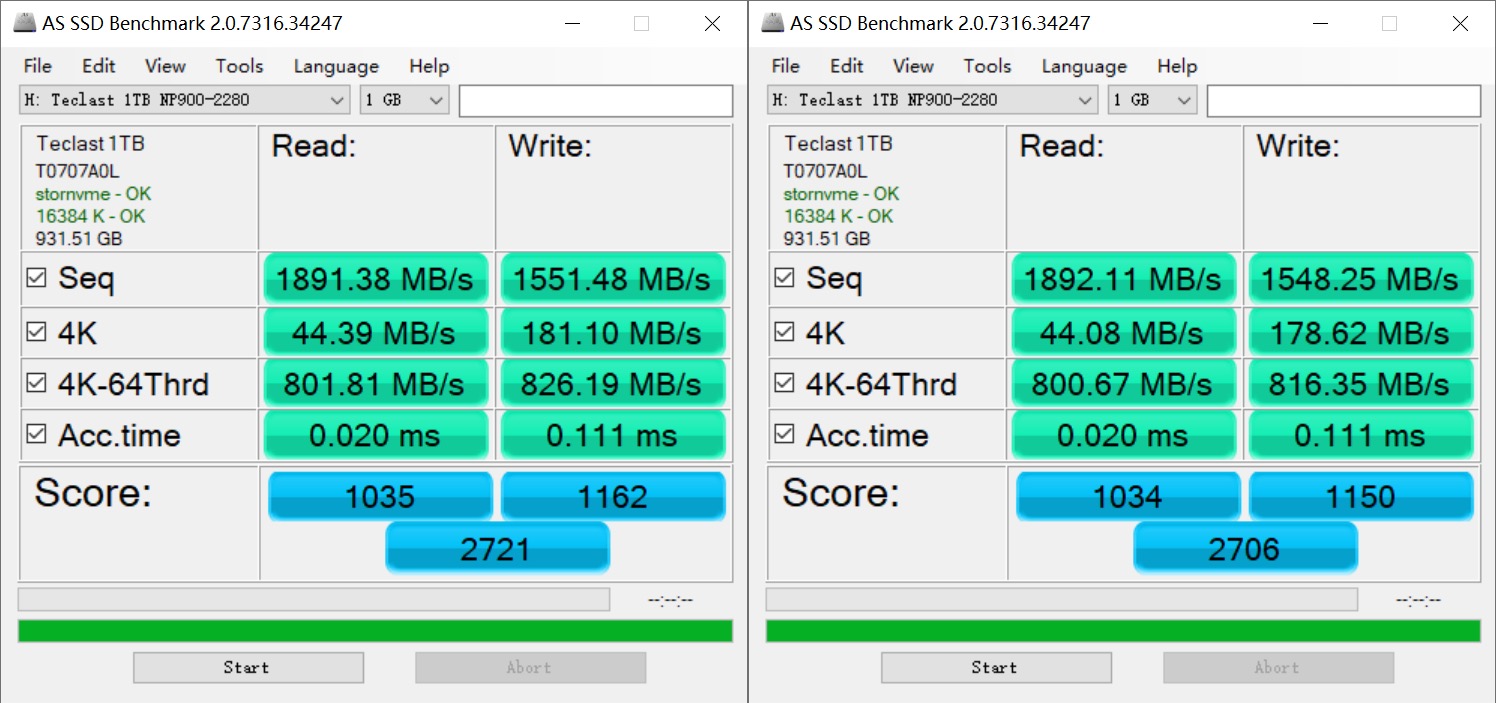Uncheck 4K-64Thrd test in right window

tap(784, 383)
